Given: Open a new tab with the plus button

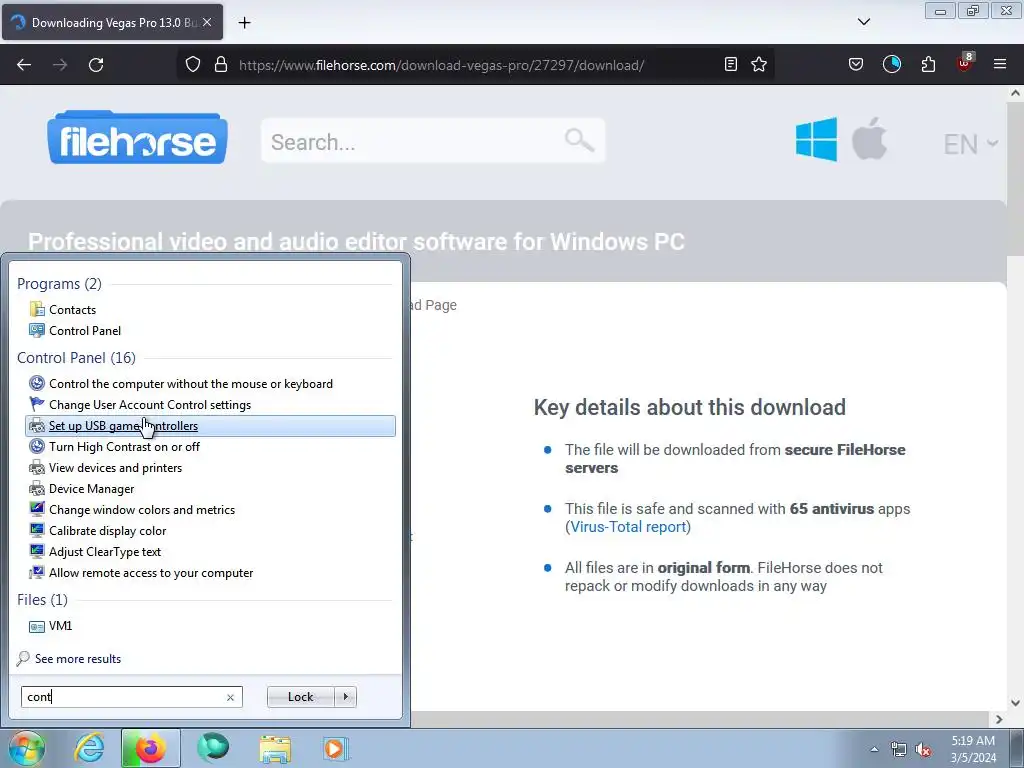Looking at the screenshot, I should (x=244, y=23).
